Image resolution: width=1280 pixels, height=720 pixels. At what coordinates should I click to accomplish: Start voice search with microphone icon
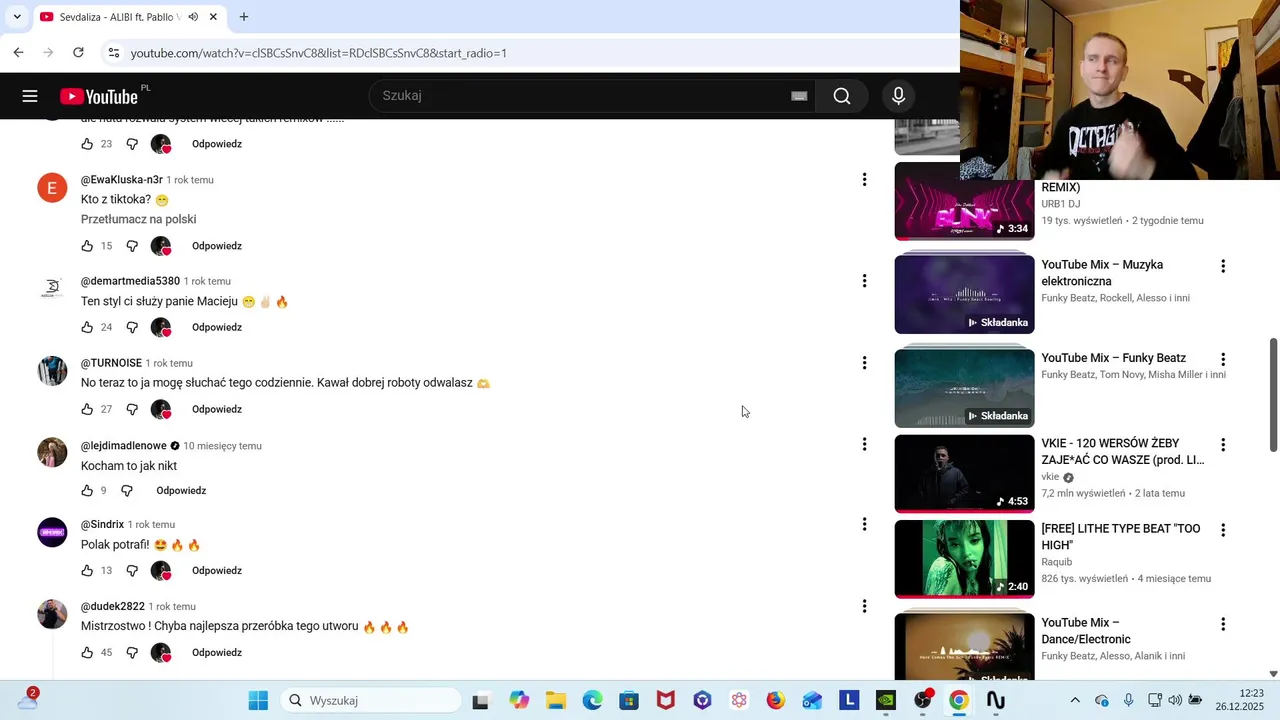tap(898, 96)
